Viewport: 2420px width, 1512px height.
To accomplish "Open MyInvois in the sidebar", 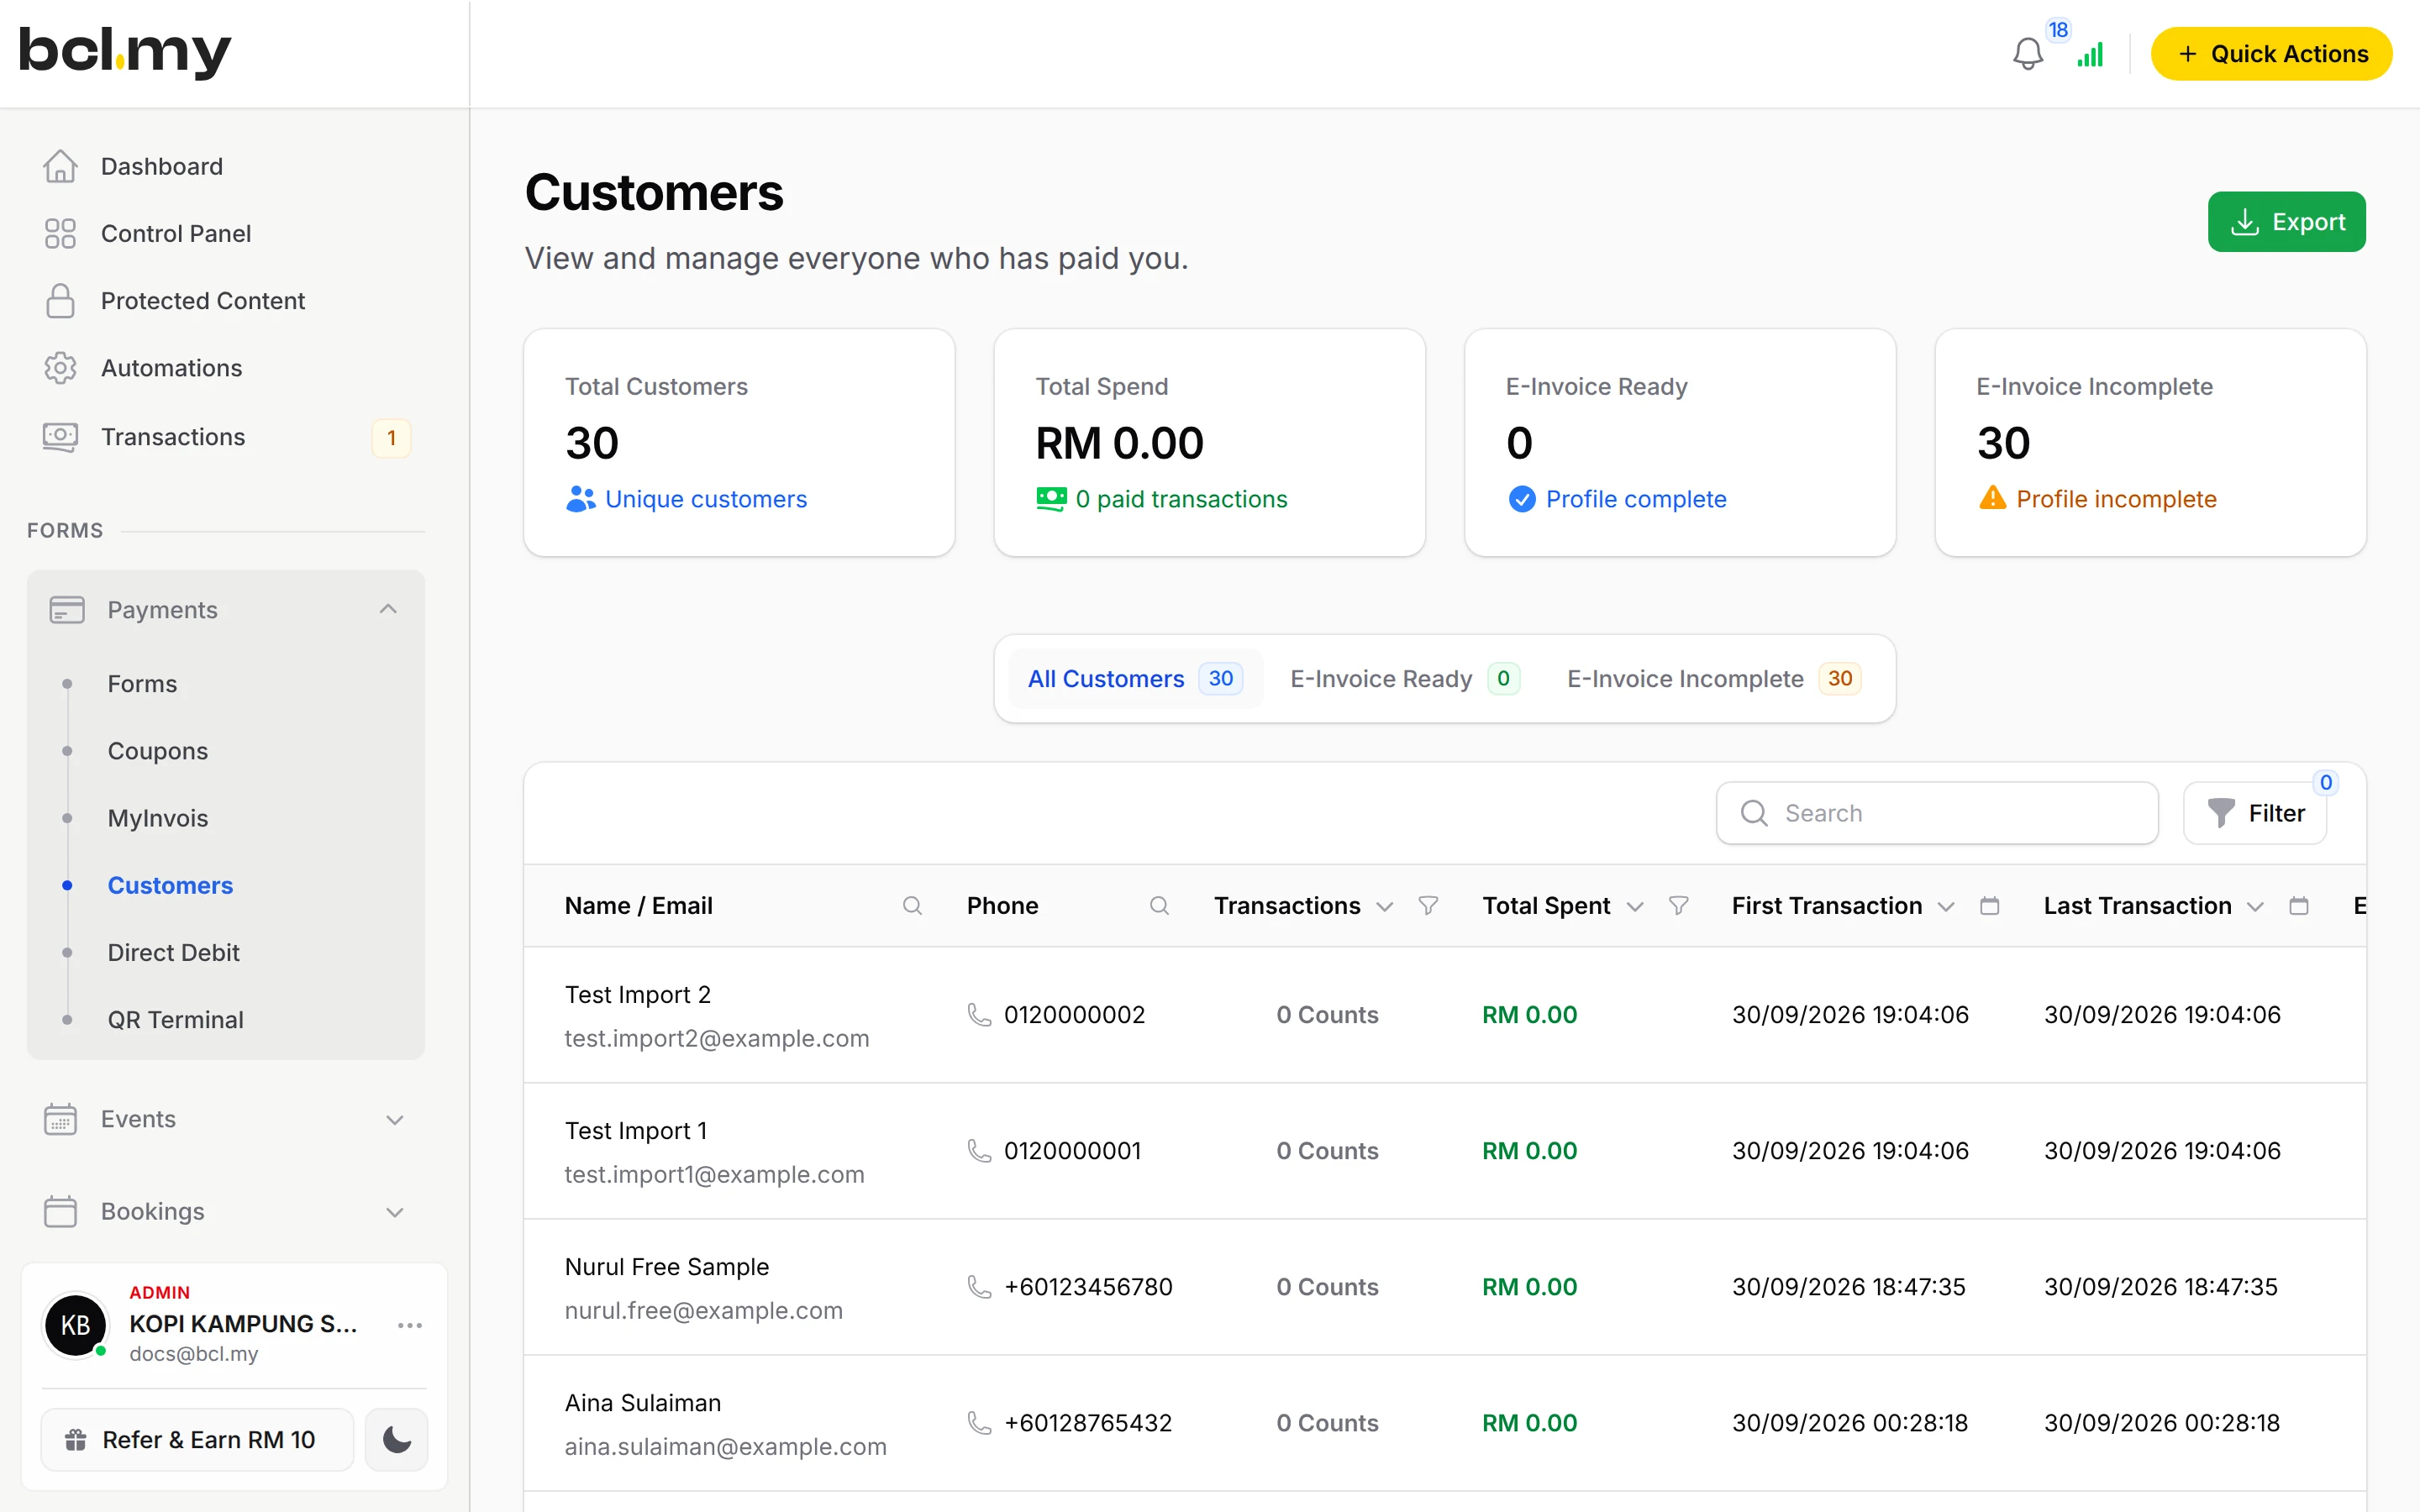I will (158, 818).
